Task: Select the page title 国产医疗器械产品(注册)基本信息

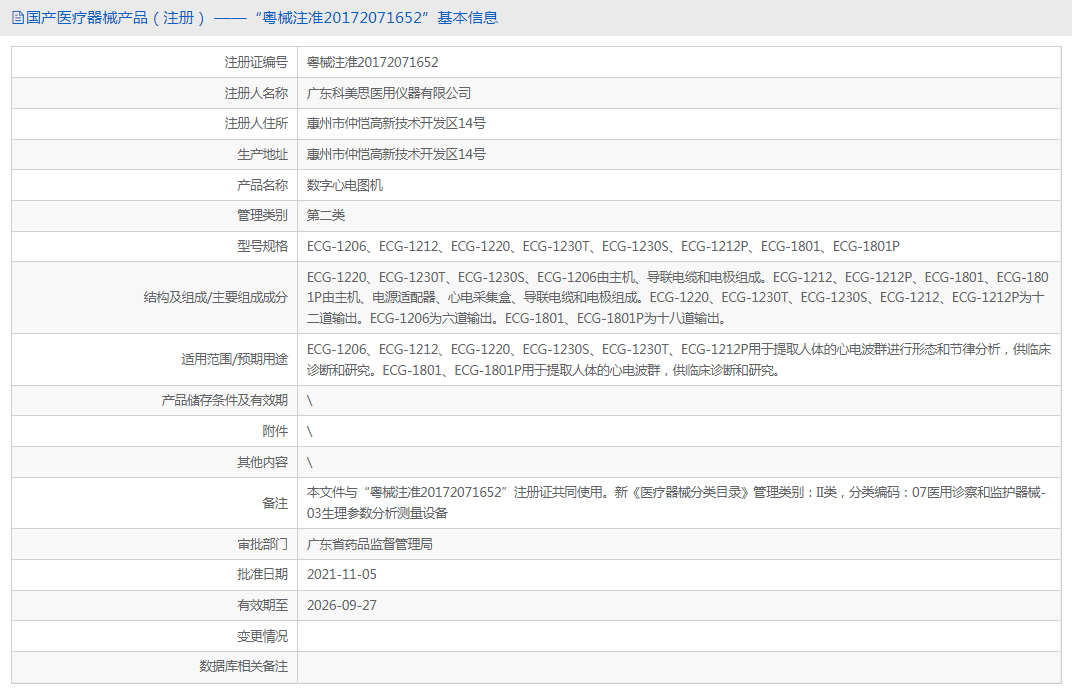Action: click(x=262, y=18)
